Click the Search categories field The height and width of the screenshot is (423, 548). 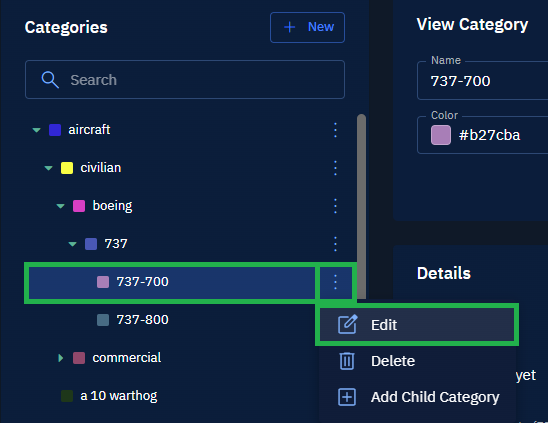point(185,80)
